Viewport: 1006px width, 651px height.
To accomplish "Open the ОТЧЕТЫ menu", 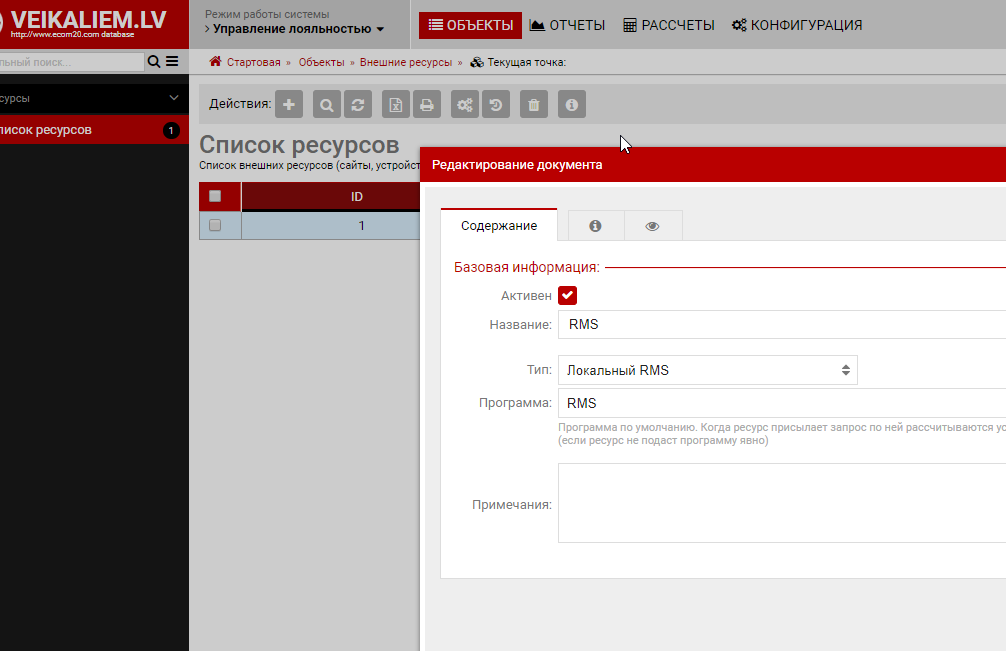I will click(x=567, y=25).
